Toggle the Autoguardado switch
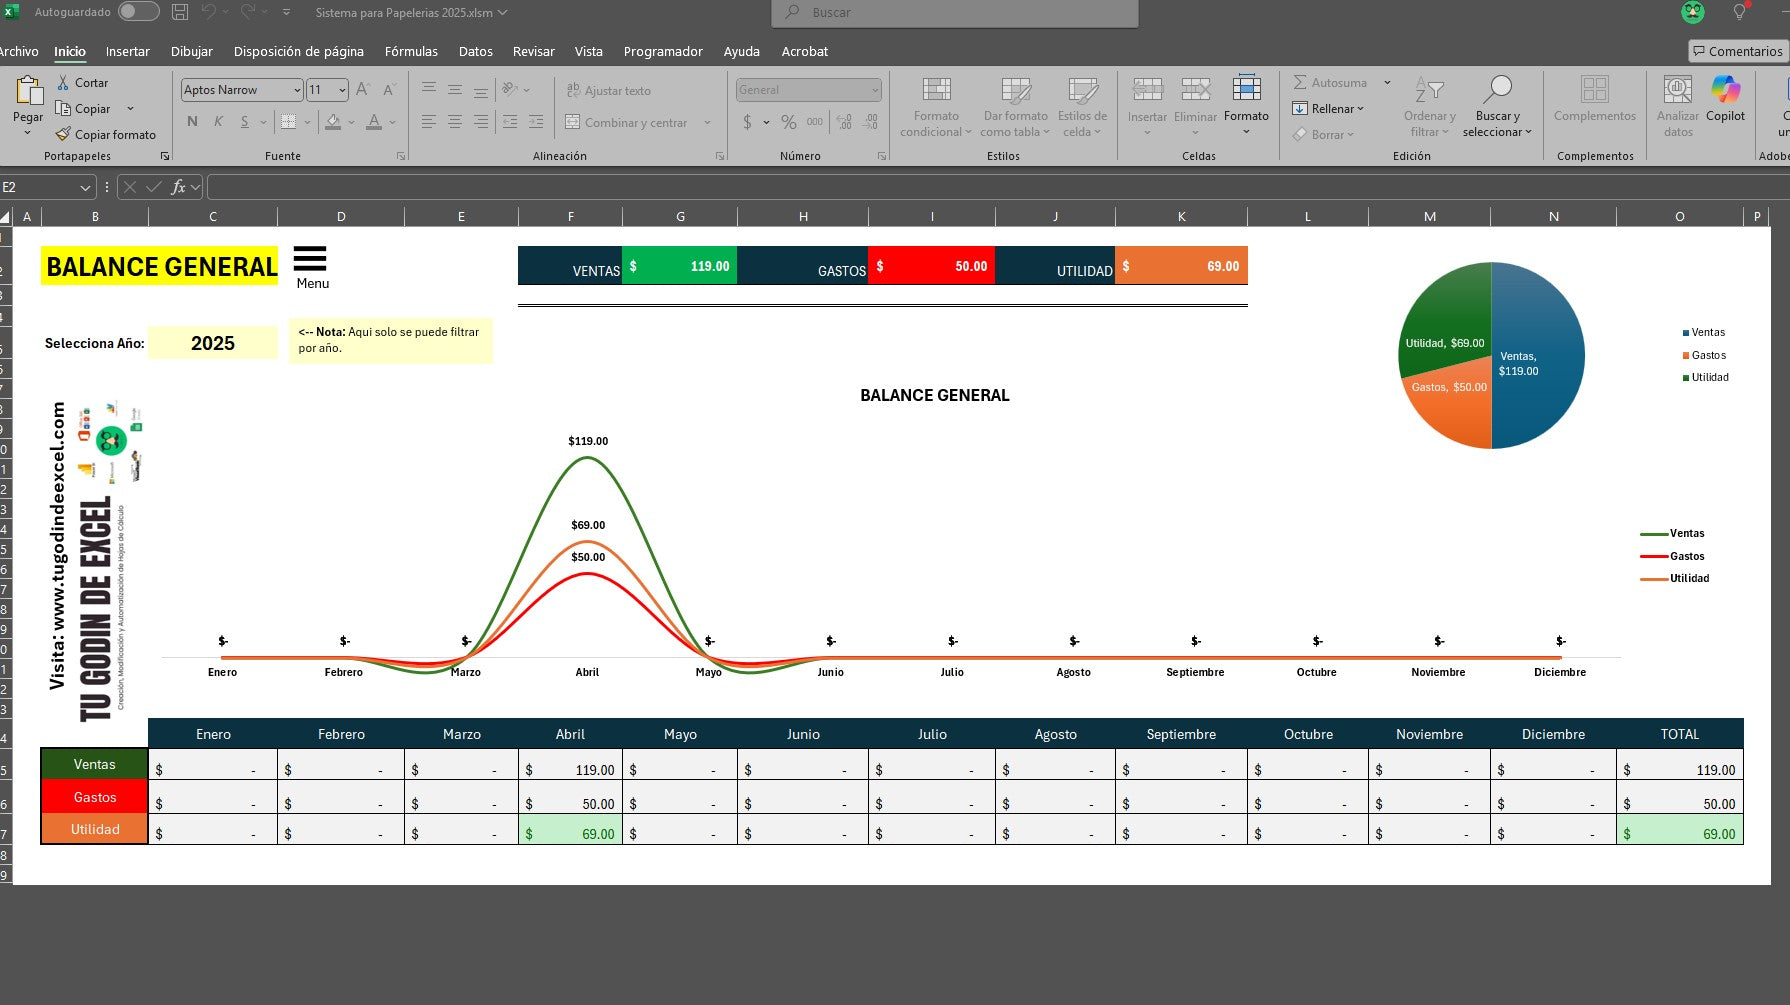The image size is (1790, 1005). pyautogui.click(x=138, y=12)
